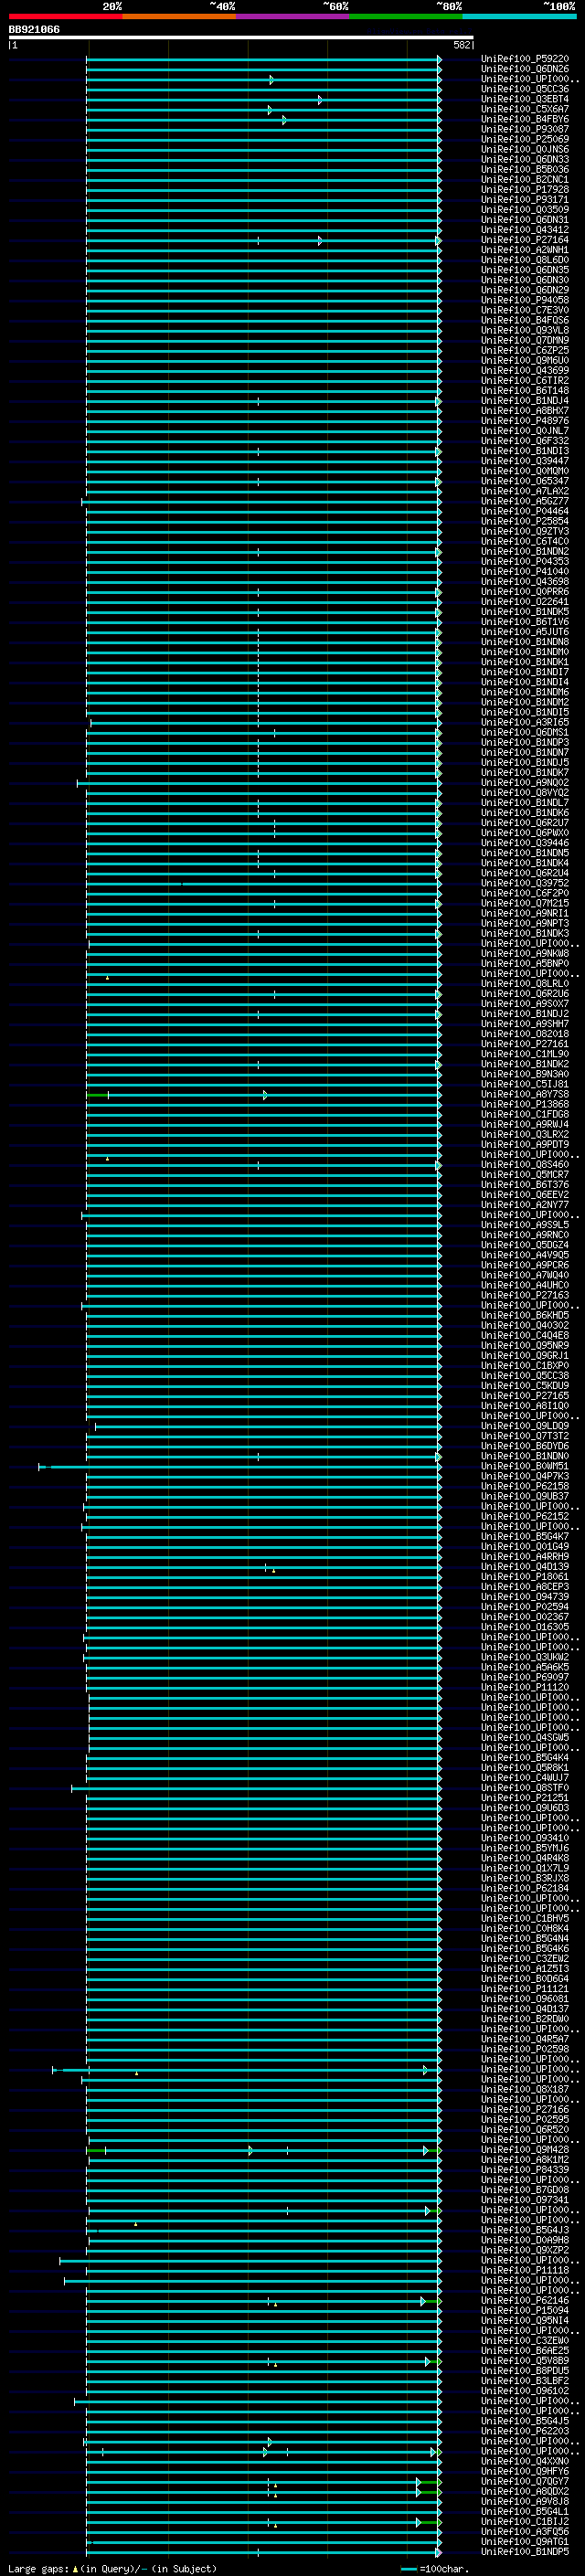The height and width of the screenshot is (2576, 585).
Task: Select hit UniRef100_P17928
Action: point(525,189)
